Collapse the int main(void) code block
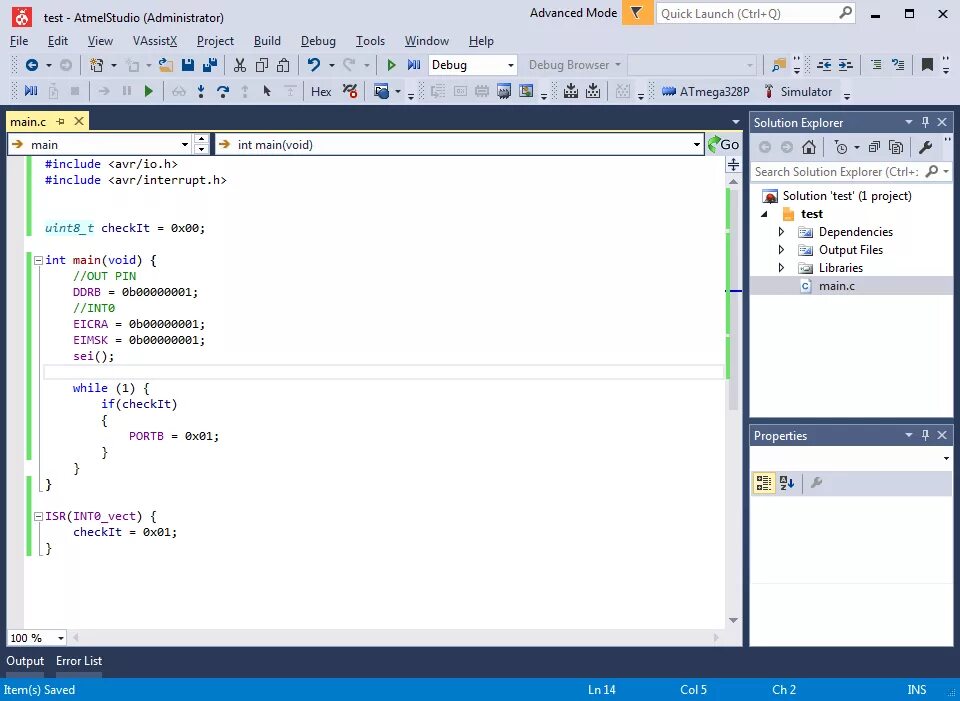 click(x=38, y=260)
